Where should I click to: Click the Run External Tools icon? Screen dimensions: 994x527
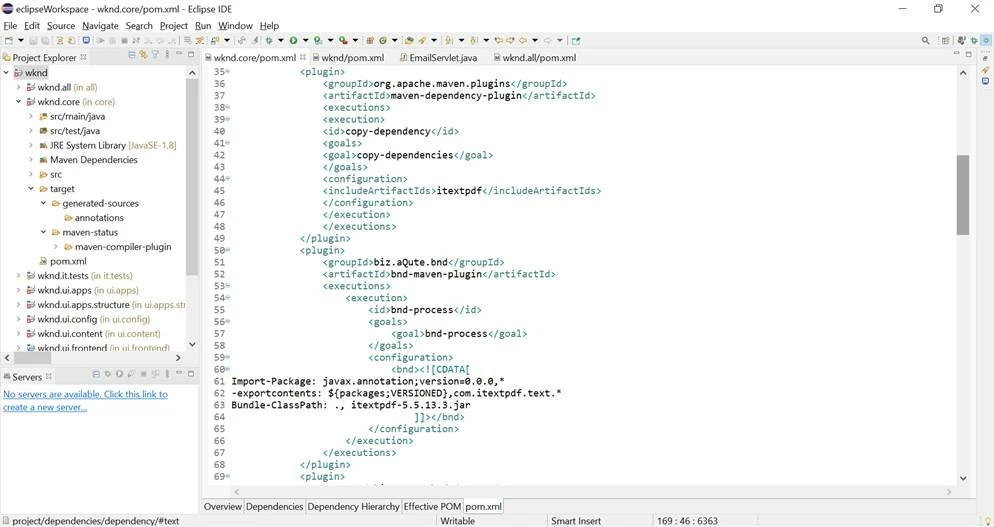click(343, 41)
